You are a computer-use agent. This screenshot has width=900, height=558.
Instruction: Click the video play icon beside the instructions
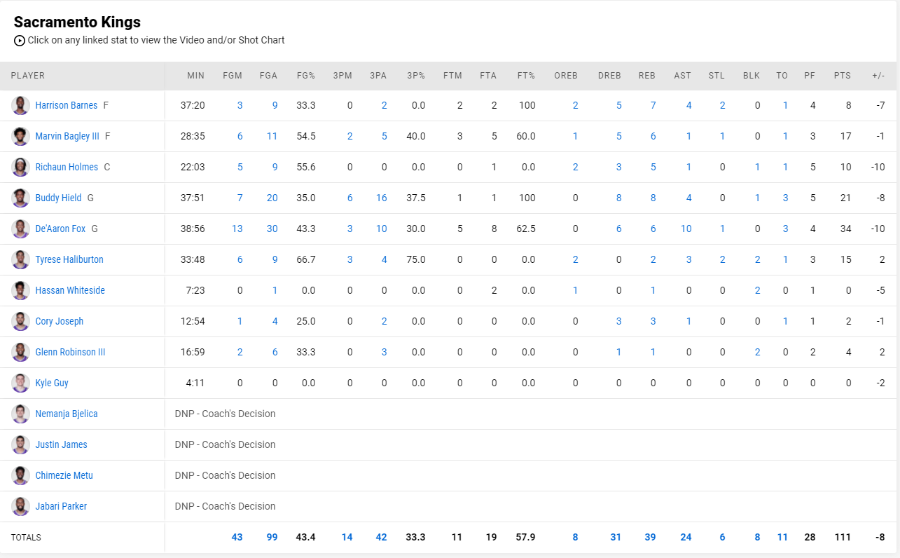point(20,41)
